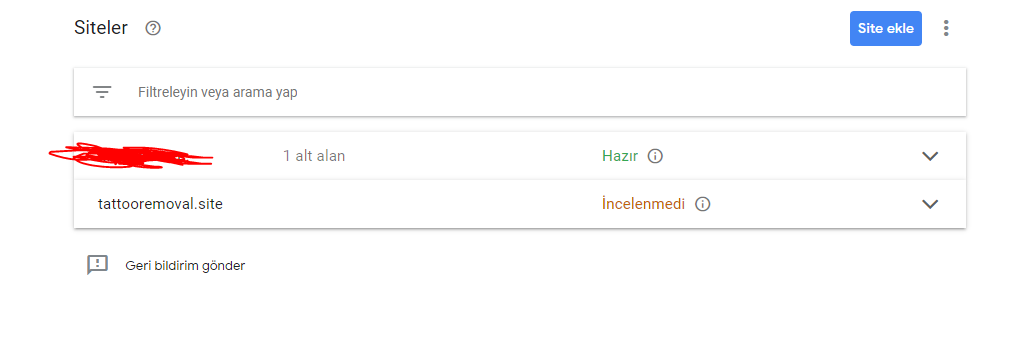
Task: Select the tattooremoval.site entry
Action: (161, 204)
